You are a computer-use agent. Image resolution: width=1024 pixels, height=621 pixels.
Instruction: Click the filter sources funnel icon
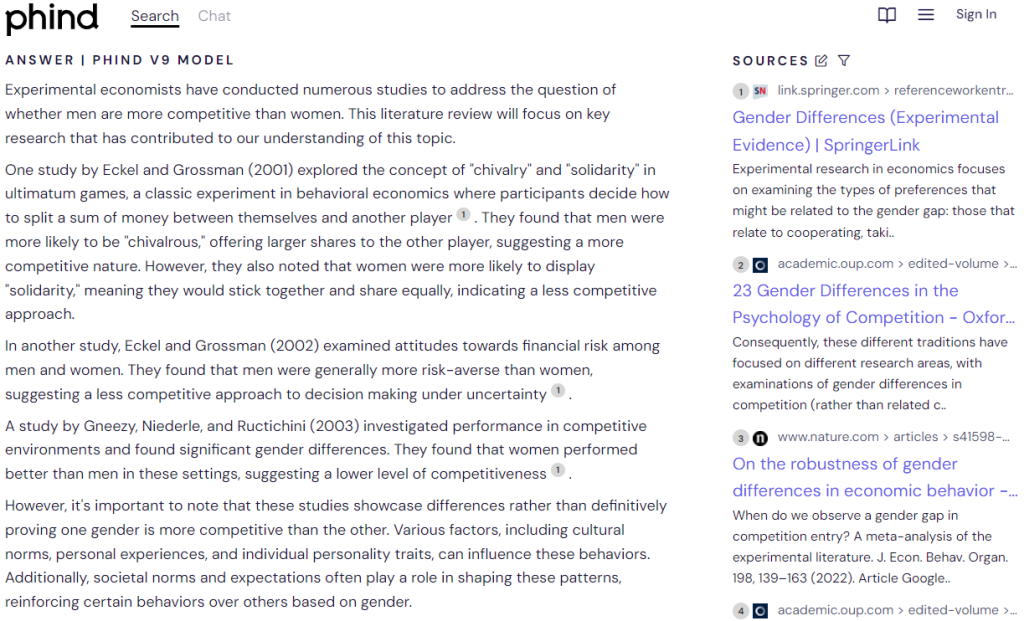click(x=844, y=61)
